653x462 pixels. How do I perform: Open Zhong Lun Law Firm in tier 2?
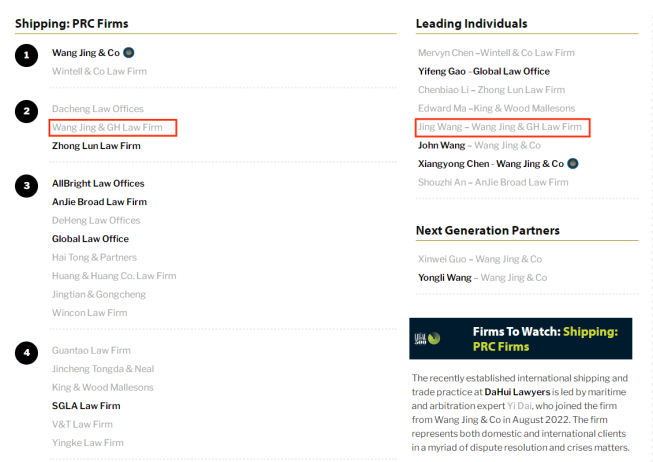click(96, 146)
